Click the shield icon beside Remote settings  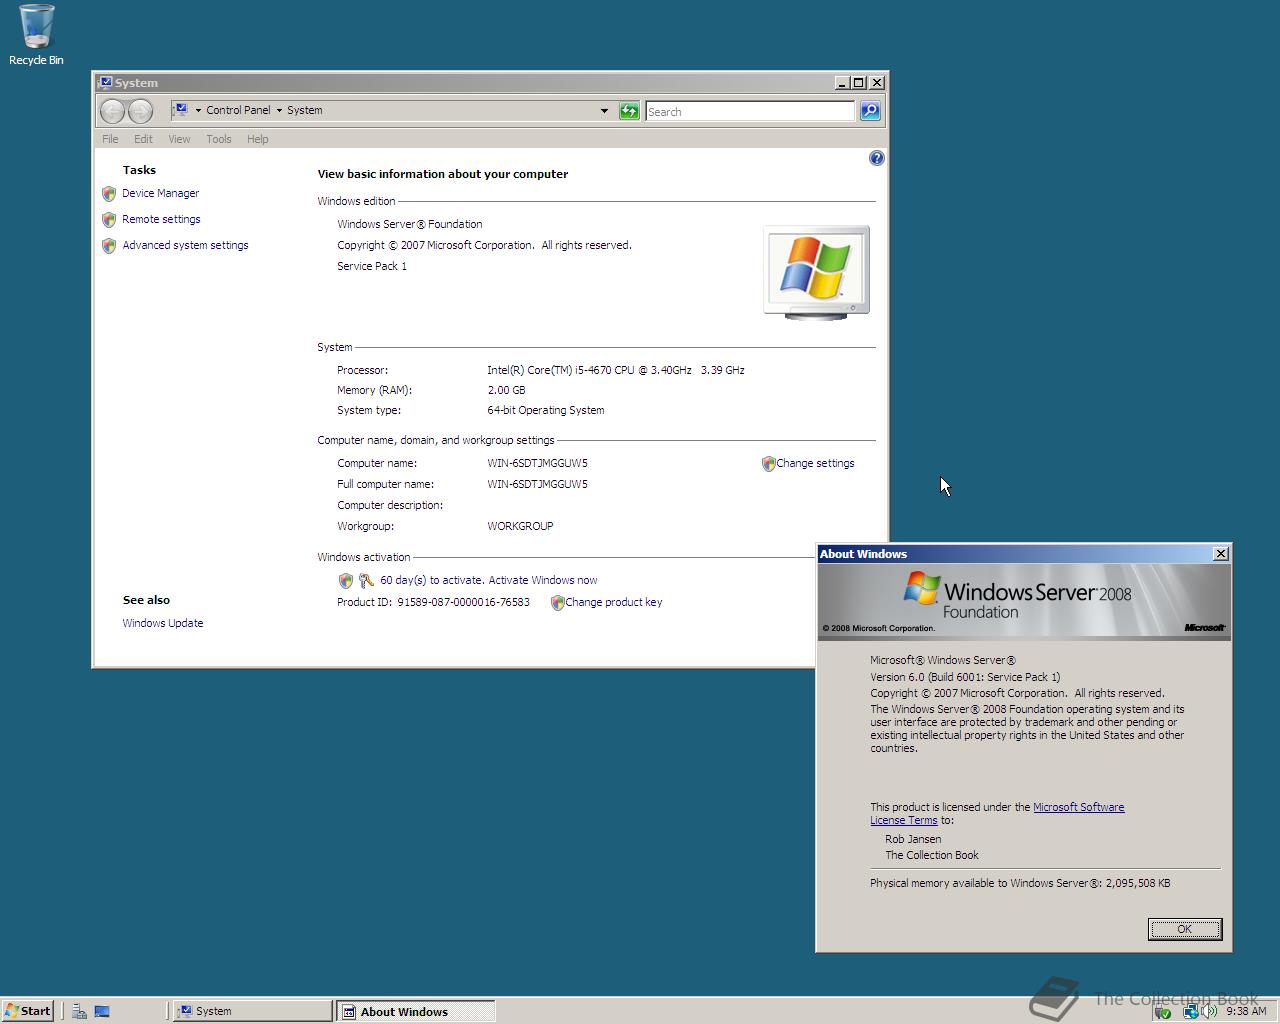click(109, 219)
